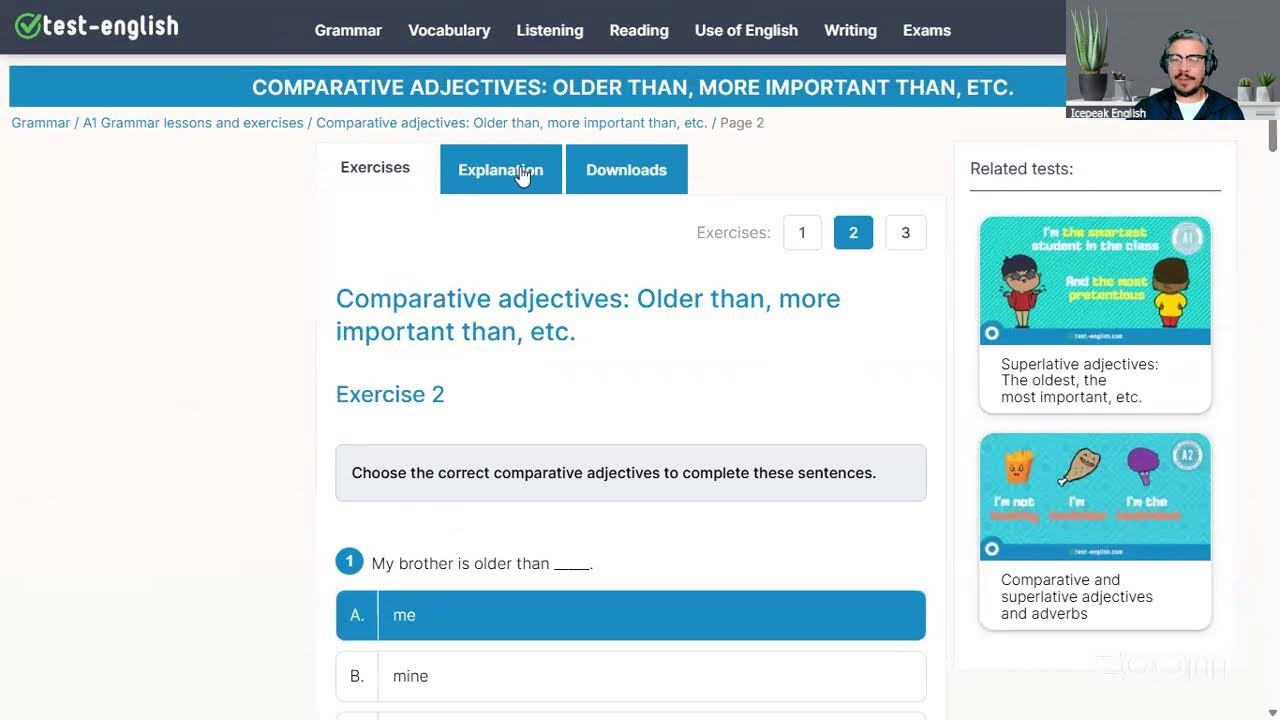
Task: Open the Vocabulary menu
Action: click(x=449, y=30)
